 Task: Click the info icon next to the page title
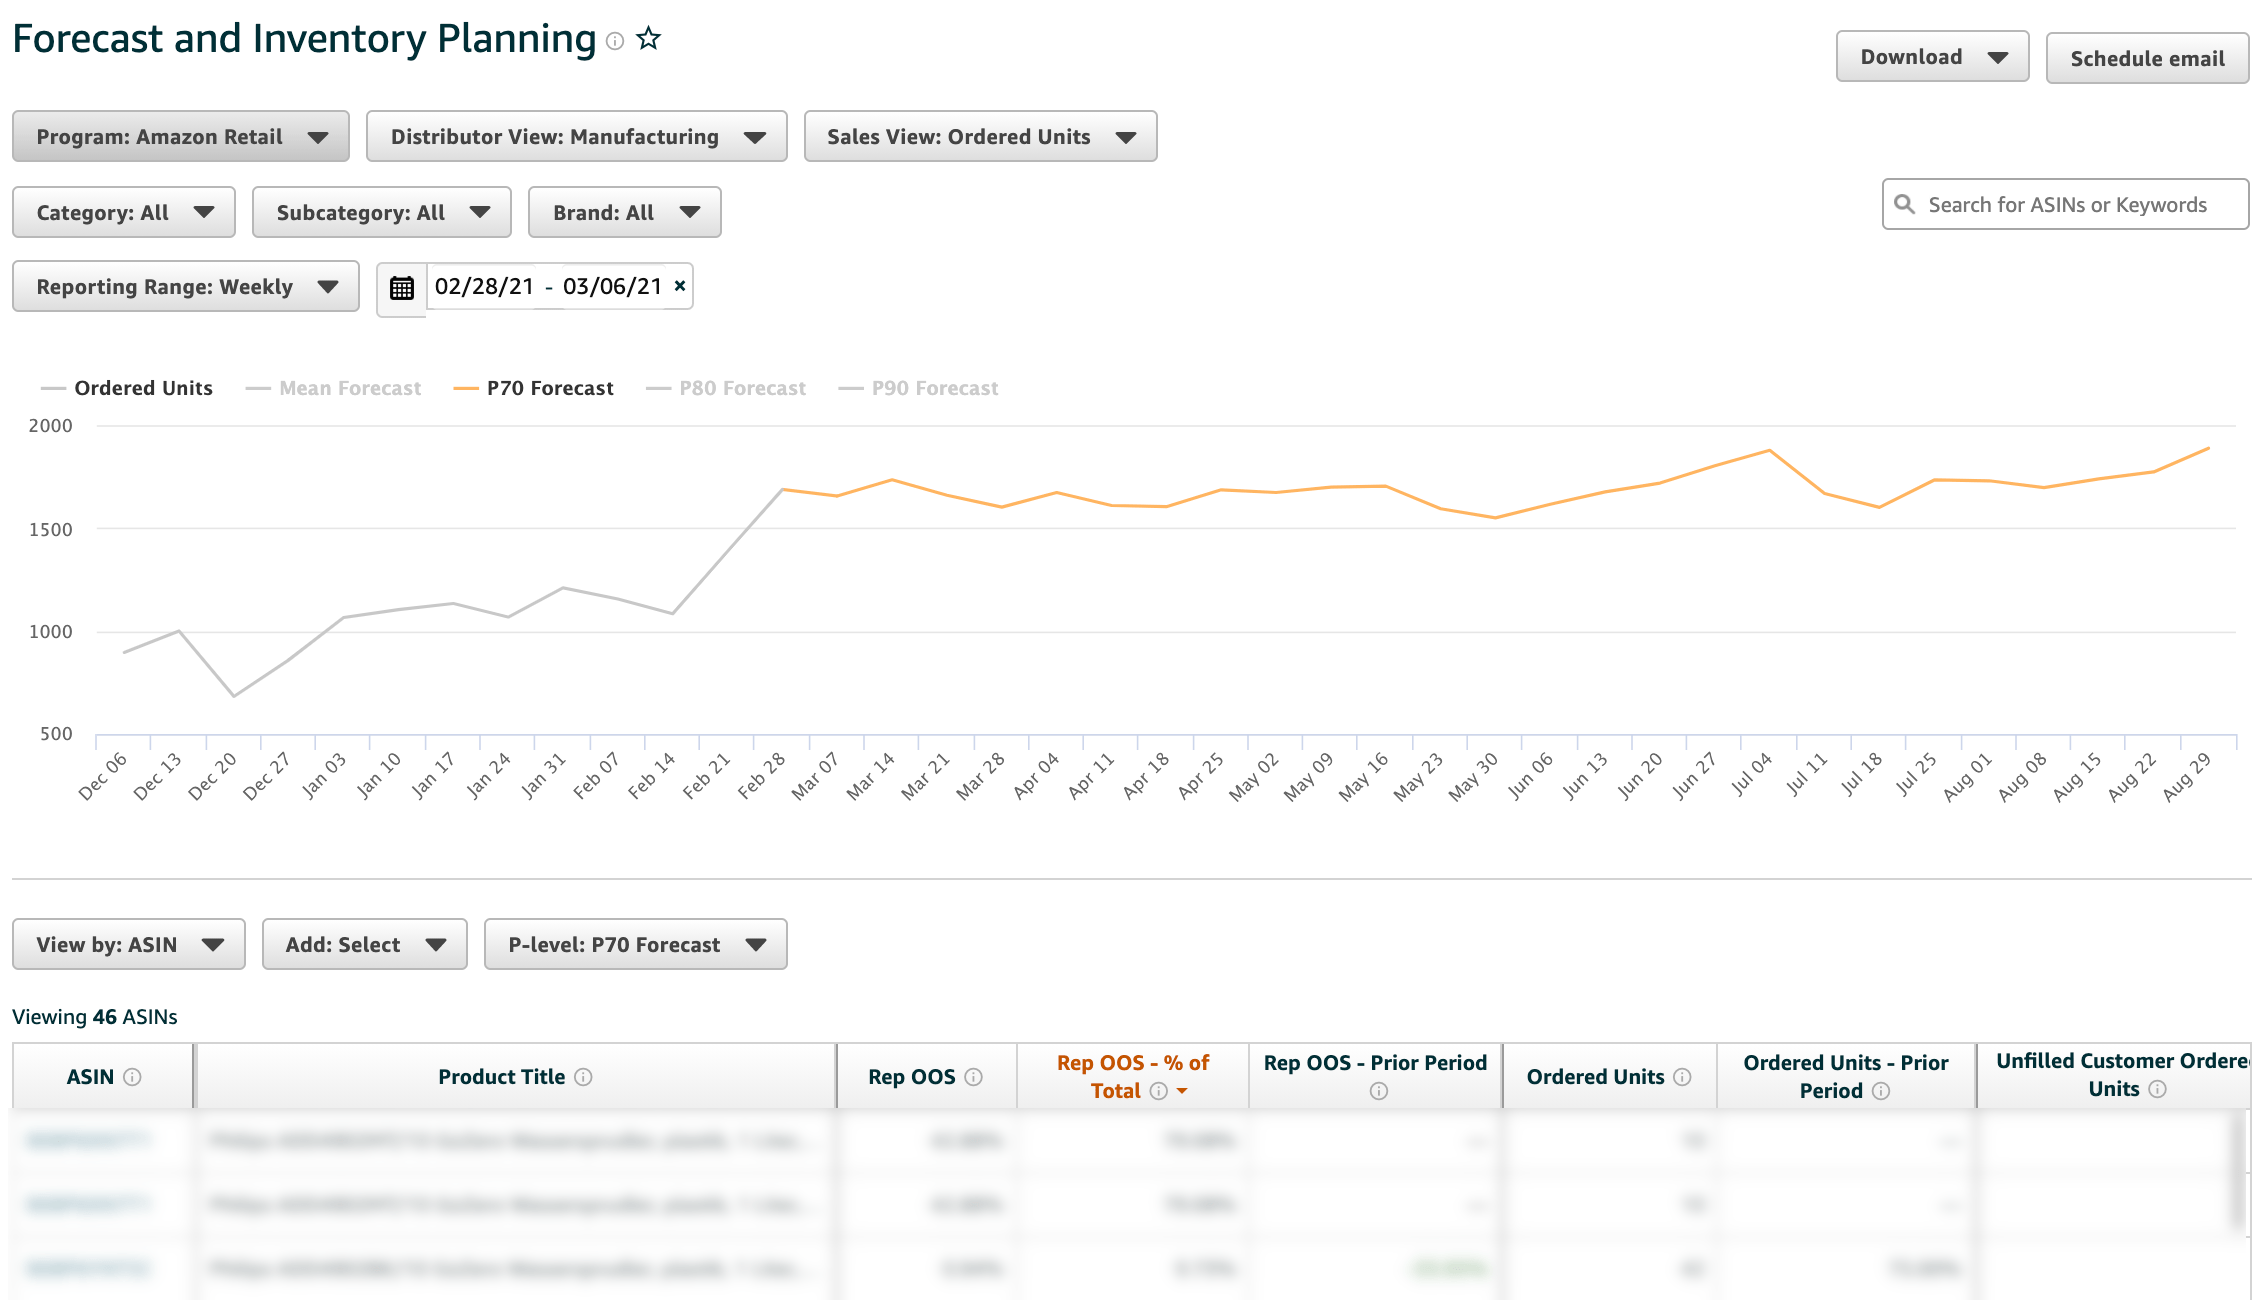[x=616, y=42]
